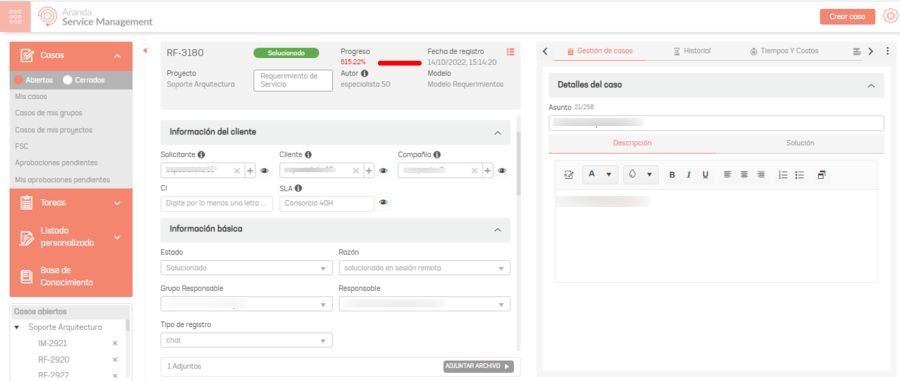
Task: Open the Solución tab
Action: [x=800, y=143]
